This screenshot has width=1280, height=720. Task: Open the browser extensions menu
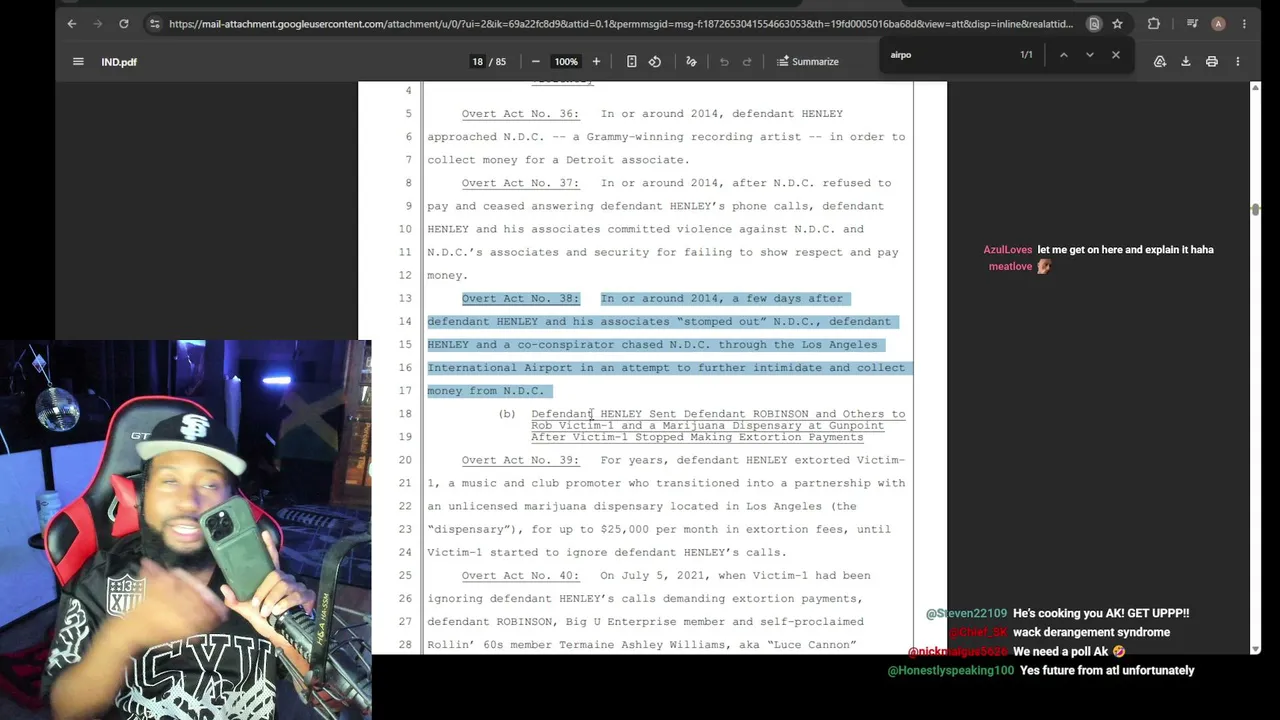pos(1154,24)
